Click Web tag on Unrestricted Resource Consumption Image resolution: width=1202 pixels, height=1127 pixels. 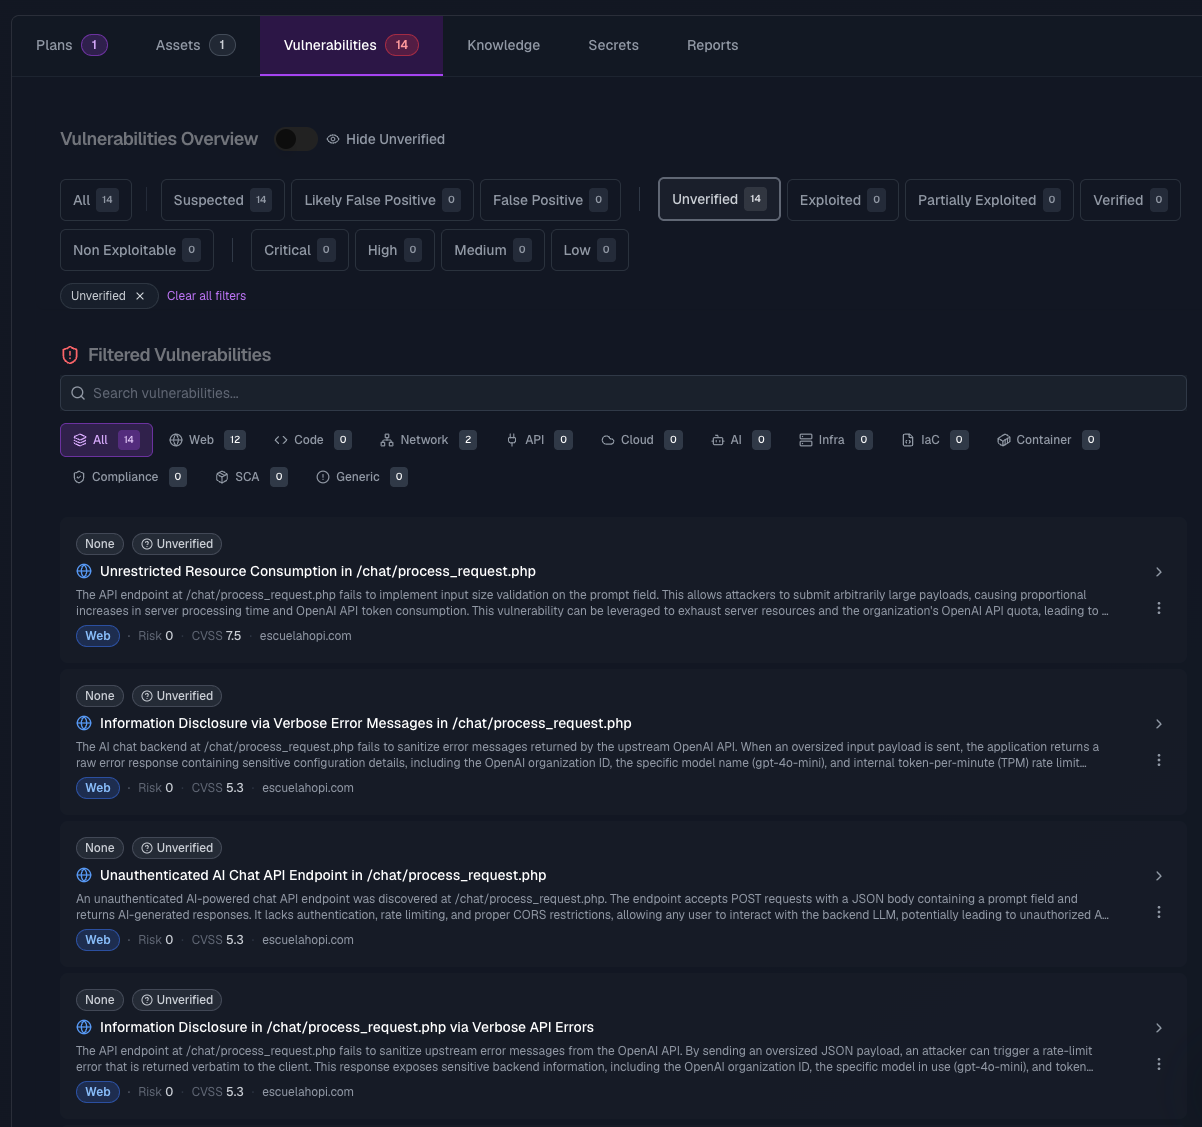click(98, 636)
